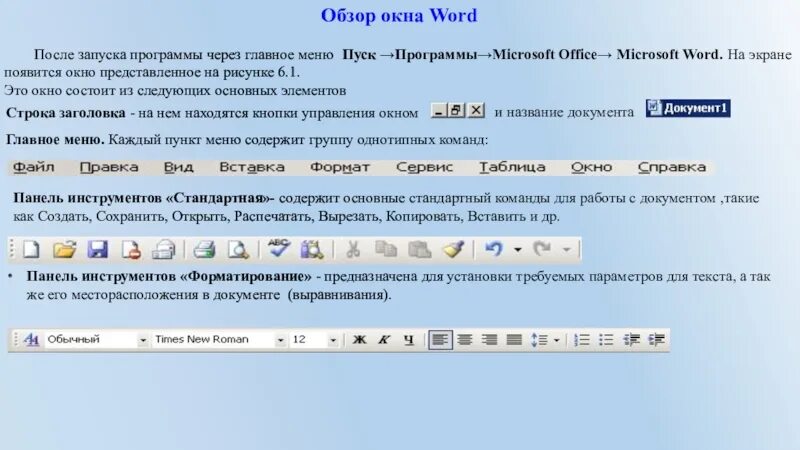Toggle align right button
Image resolution: width=800 pixels, height=450 pixels.
pyautogui.click(x=489, y=340)
